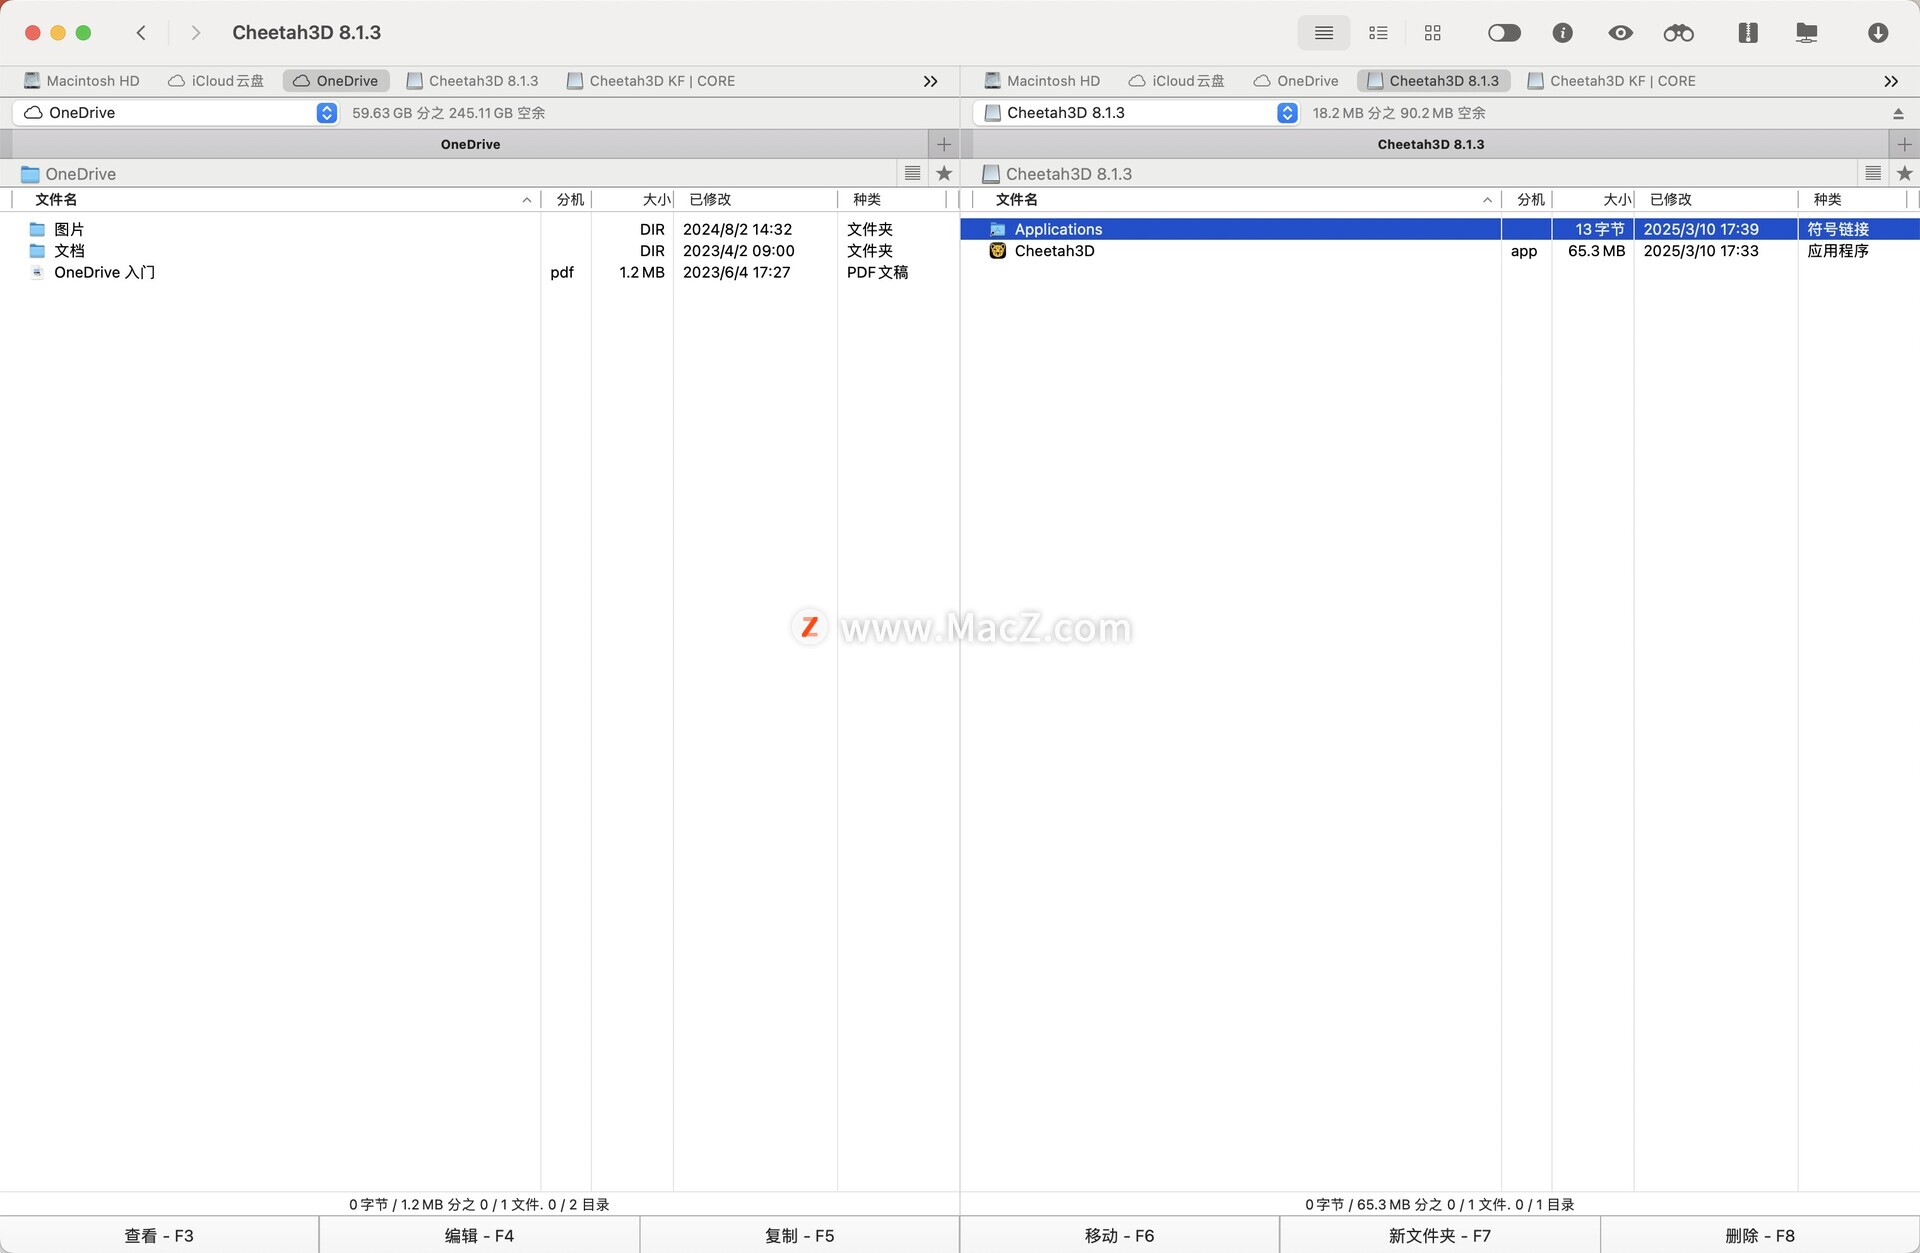Open the Get Info toolbar icon
Screen dimensions: 1920x1253
tap(1562, 33)
